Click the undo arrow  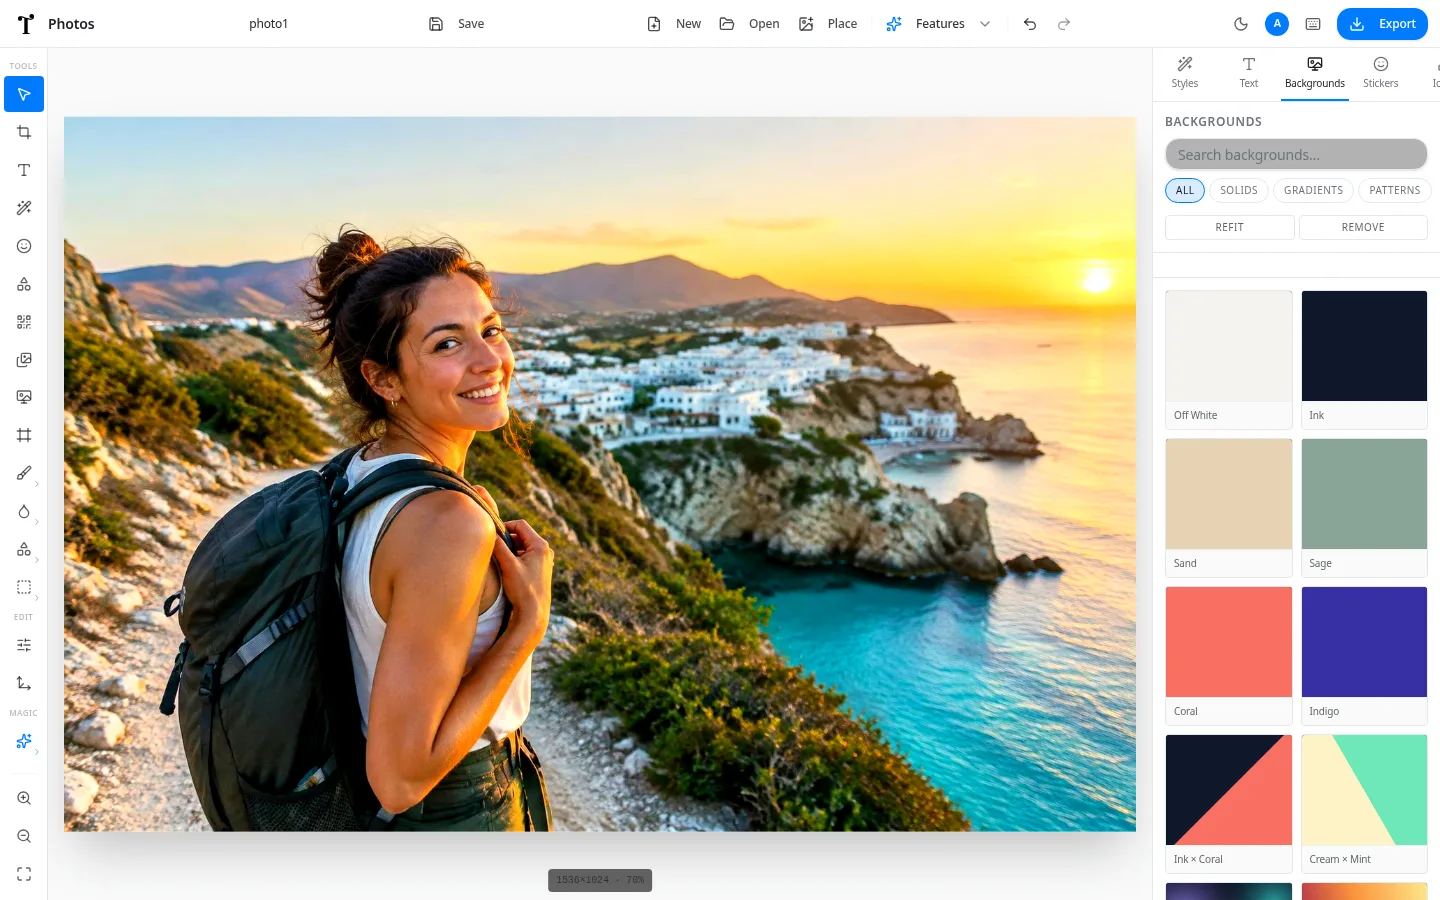click(x=1030, y=24)
